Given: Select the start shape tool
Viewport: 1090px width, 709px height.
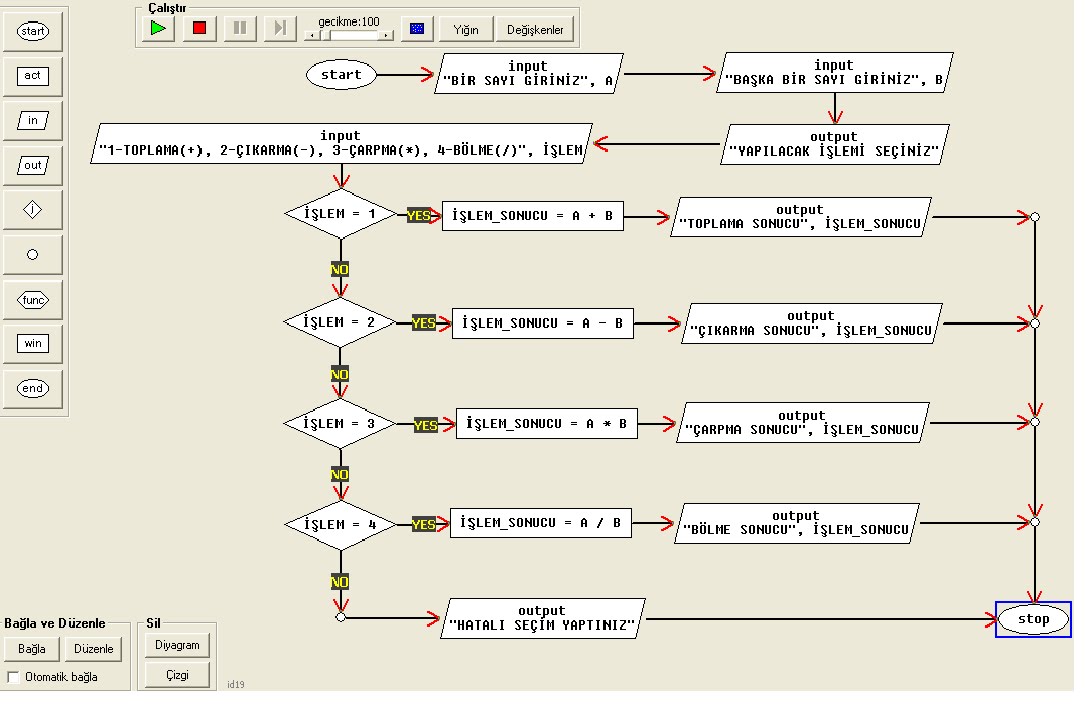Looking at the screenshot, I should 31,30.
